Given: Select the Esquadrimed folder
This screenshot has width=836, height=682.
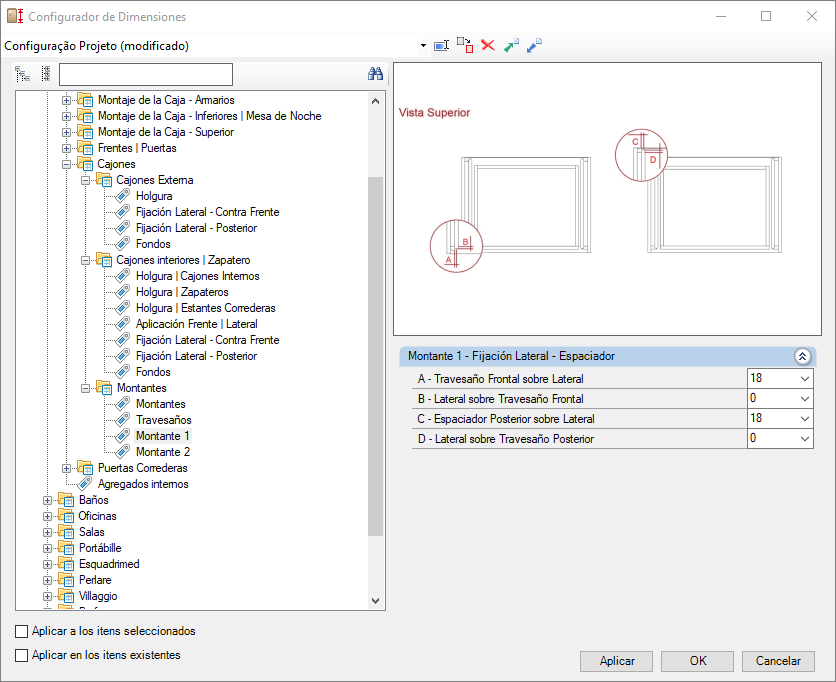Looking at the screenshot, I should pos(109,564).
